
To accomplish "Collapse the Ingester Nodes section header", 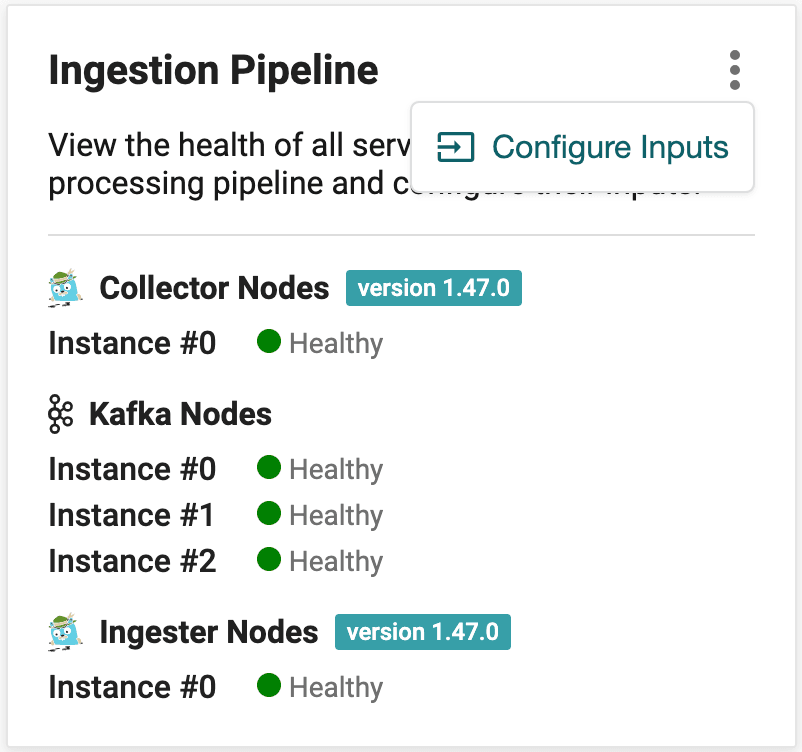I will pos(208,632).
